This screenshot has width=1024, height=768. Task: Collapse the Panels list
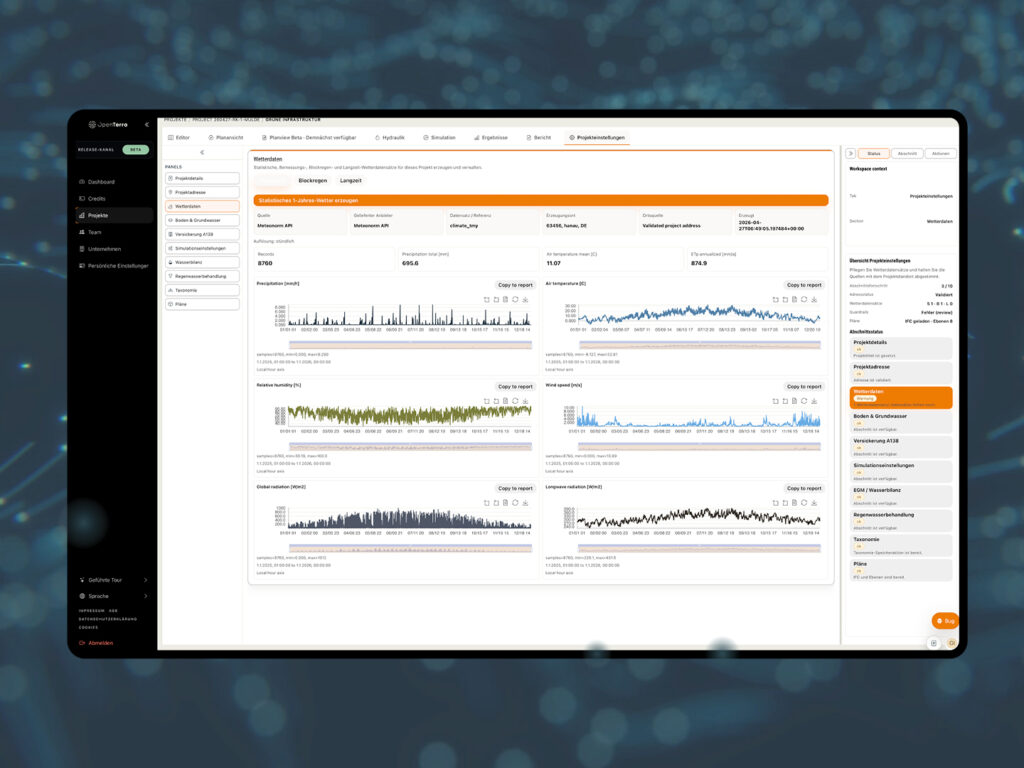pyautogui.click(x=202, y=152)
